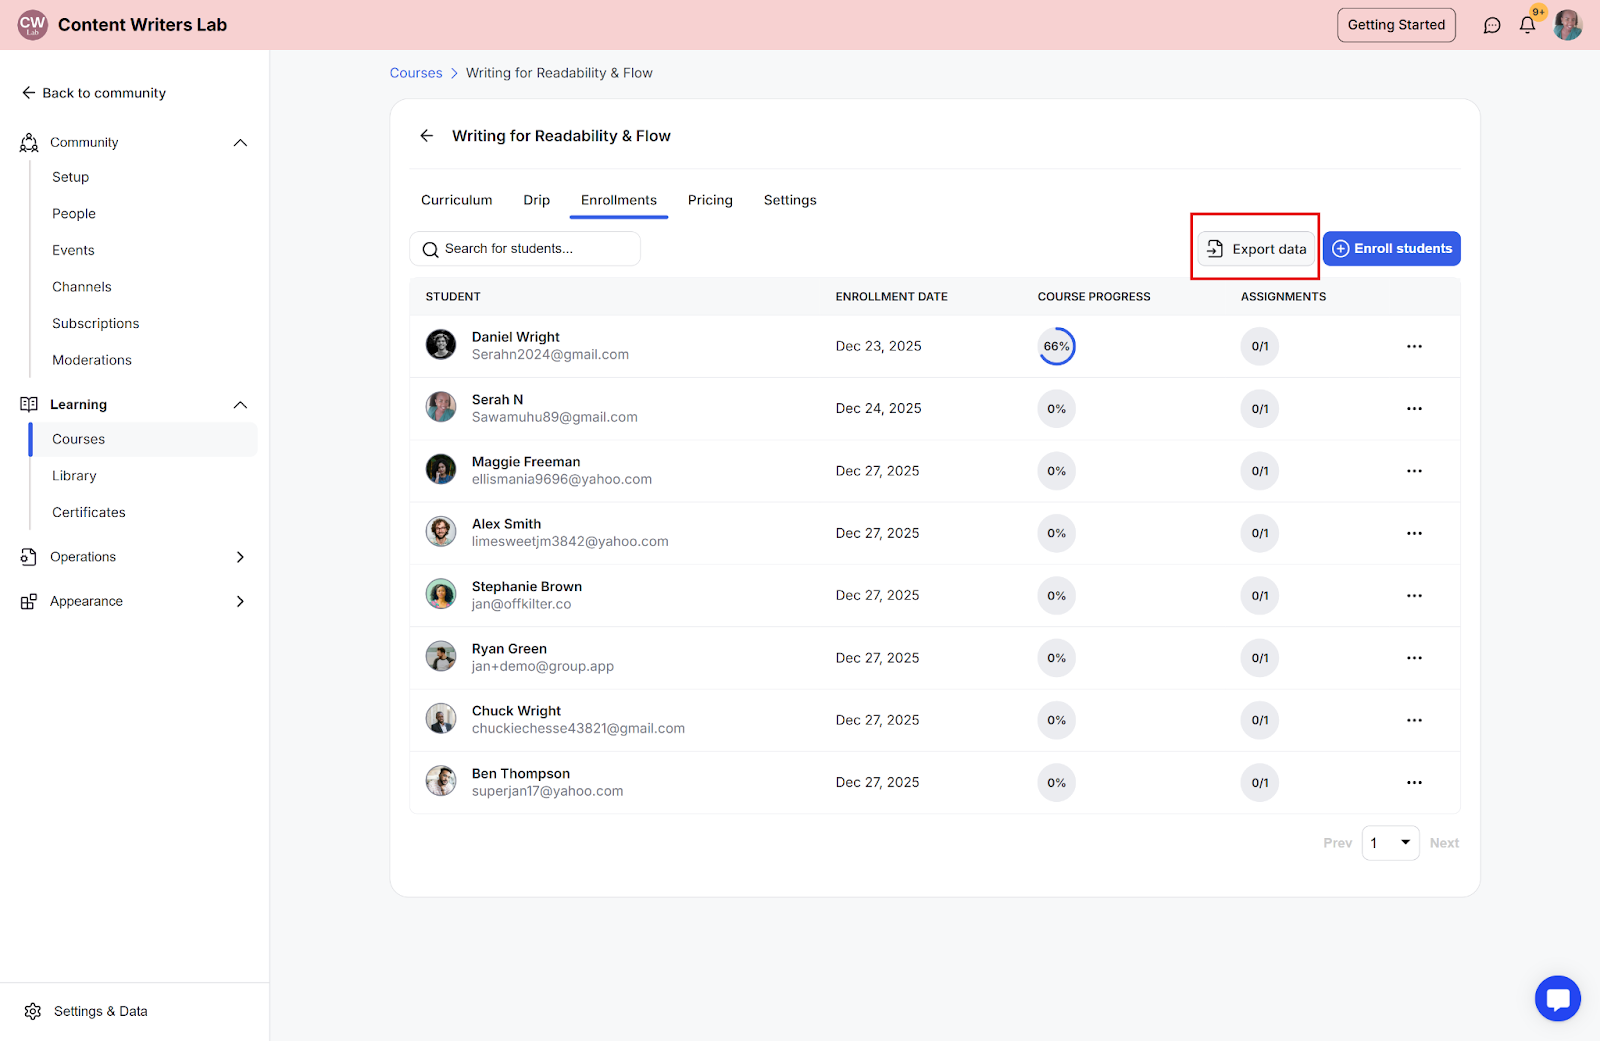Expand the Operations section
This screenshot has height=1041, width=1600.
click(240, 557)
